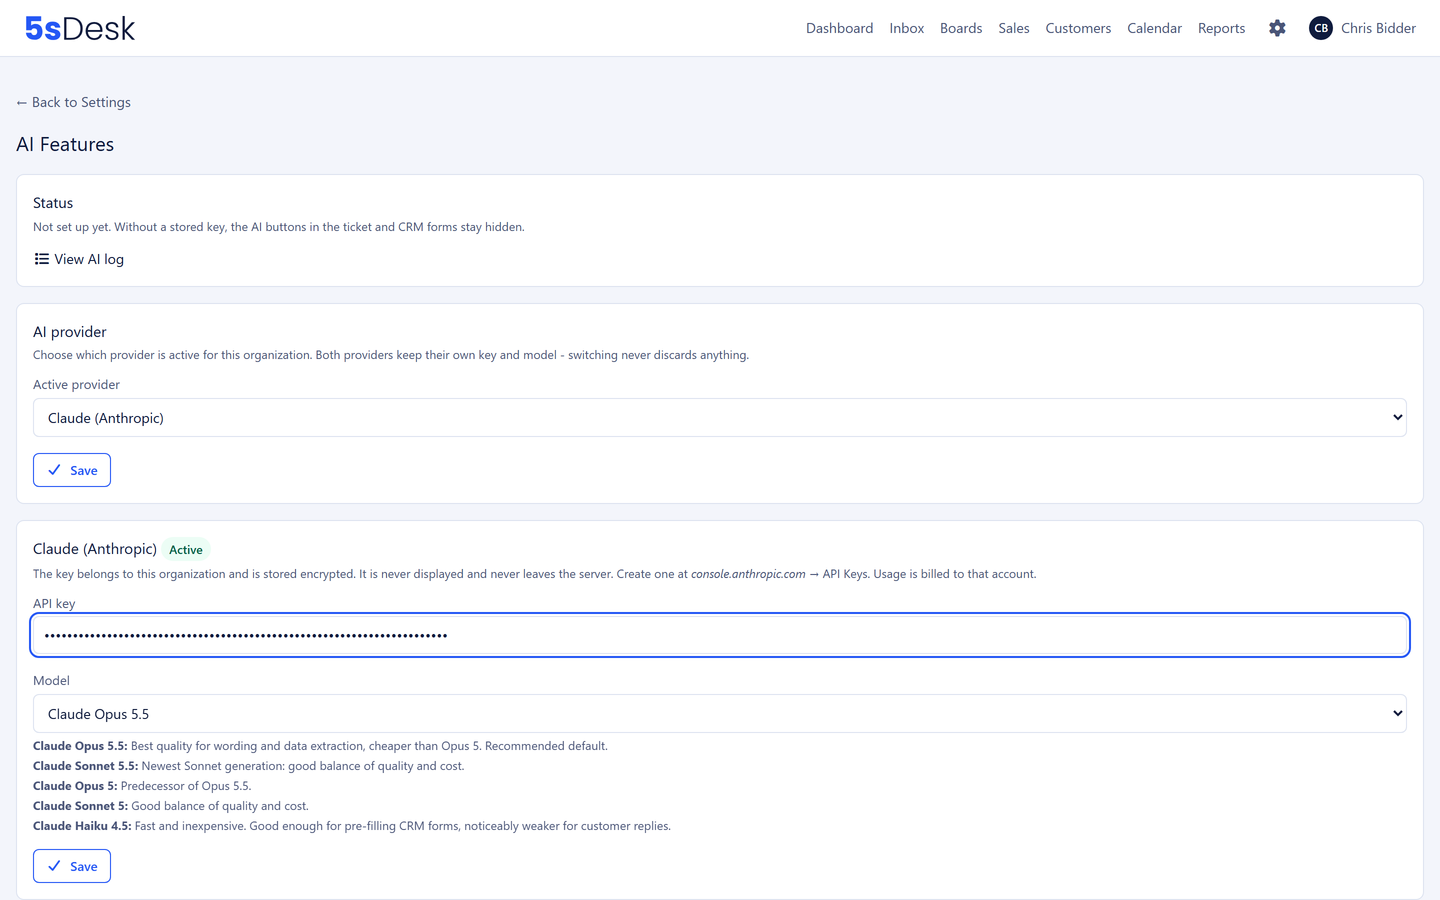Open the Customers page
1440x900 pixels.
coord(1078,28)
